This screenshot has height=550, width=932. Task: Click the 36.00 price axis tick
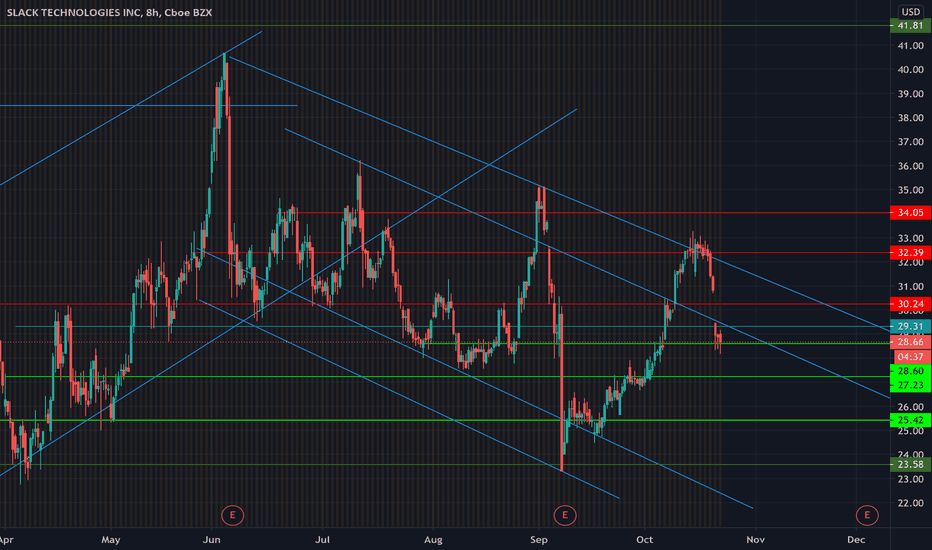click(911, 166)
